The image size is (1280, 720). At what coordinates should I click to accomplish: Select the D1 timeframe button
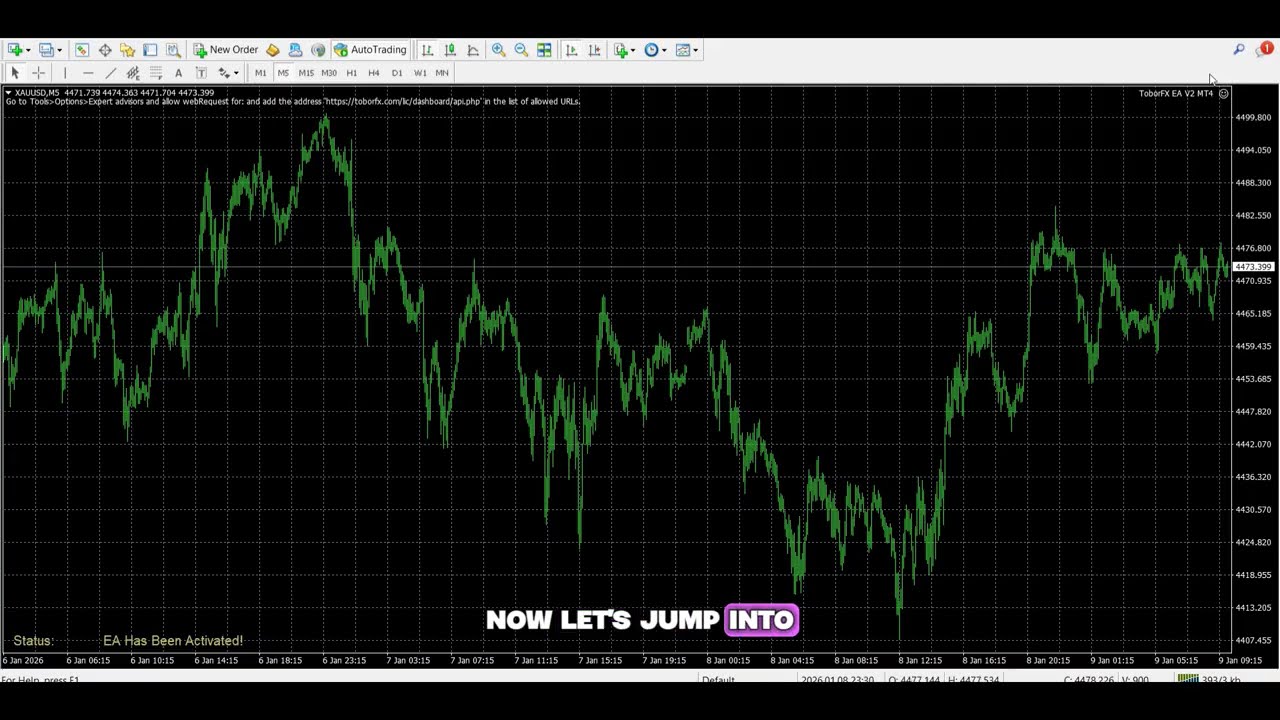[x=397, y=72]
